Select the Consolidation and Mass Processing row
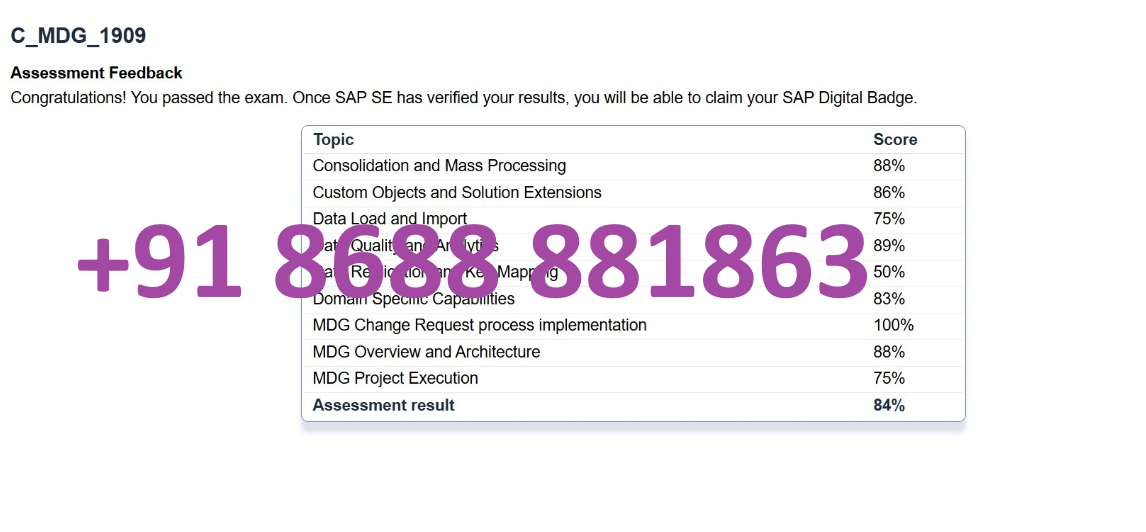Screen dimensions: 1146x532 (633, 166)
